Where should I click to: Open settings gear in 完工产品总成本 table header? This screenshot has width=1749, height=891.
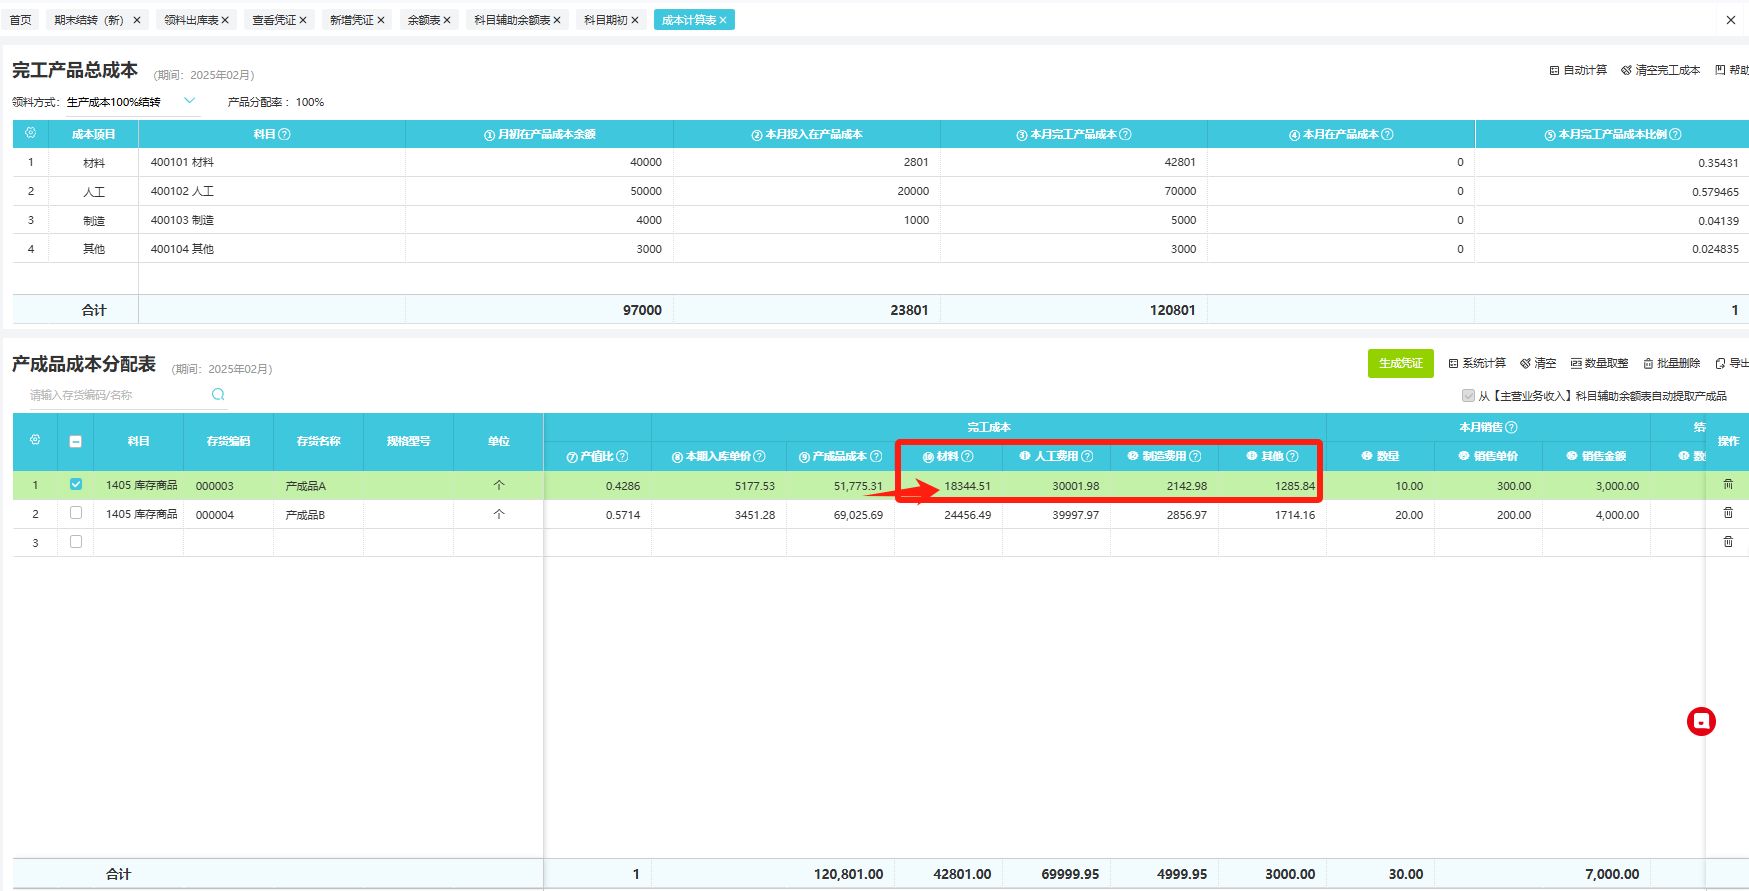coord(30,134)
